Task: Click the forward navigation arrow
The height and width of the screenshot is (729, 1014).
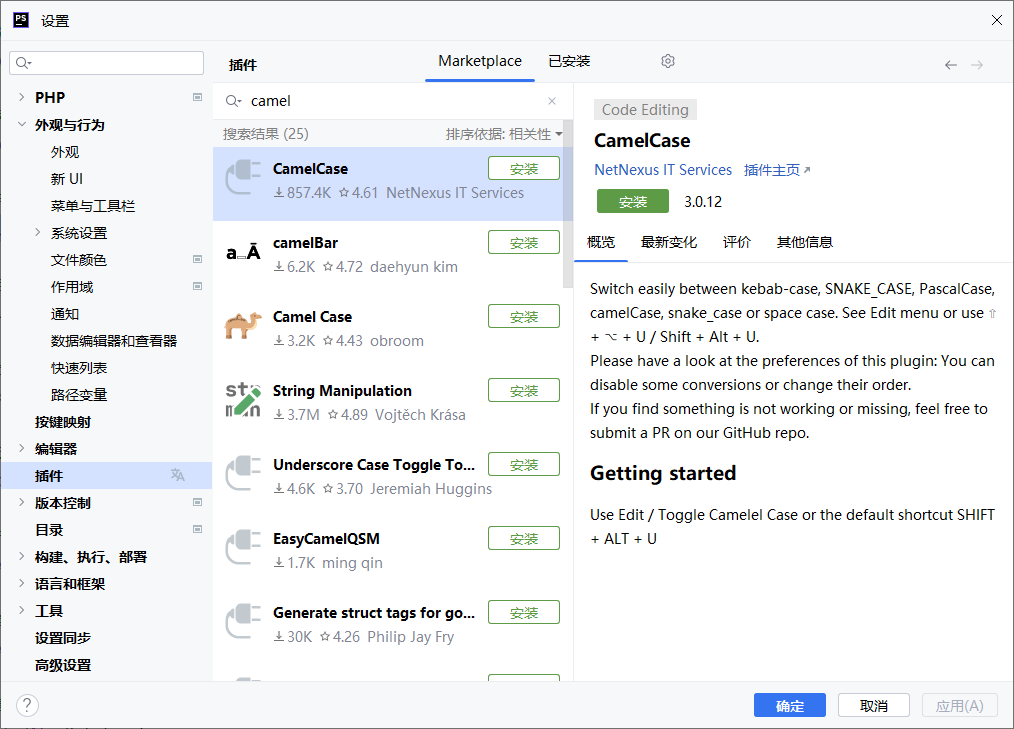Action: coord(977,65)
